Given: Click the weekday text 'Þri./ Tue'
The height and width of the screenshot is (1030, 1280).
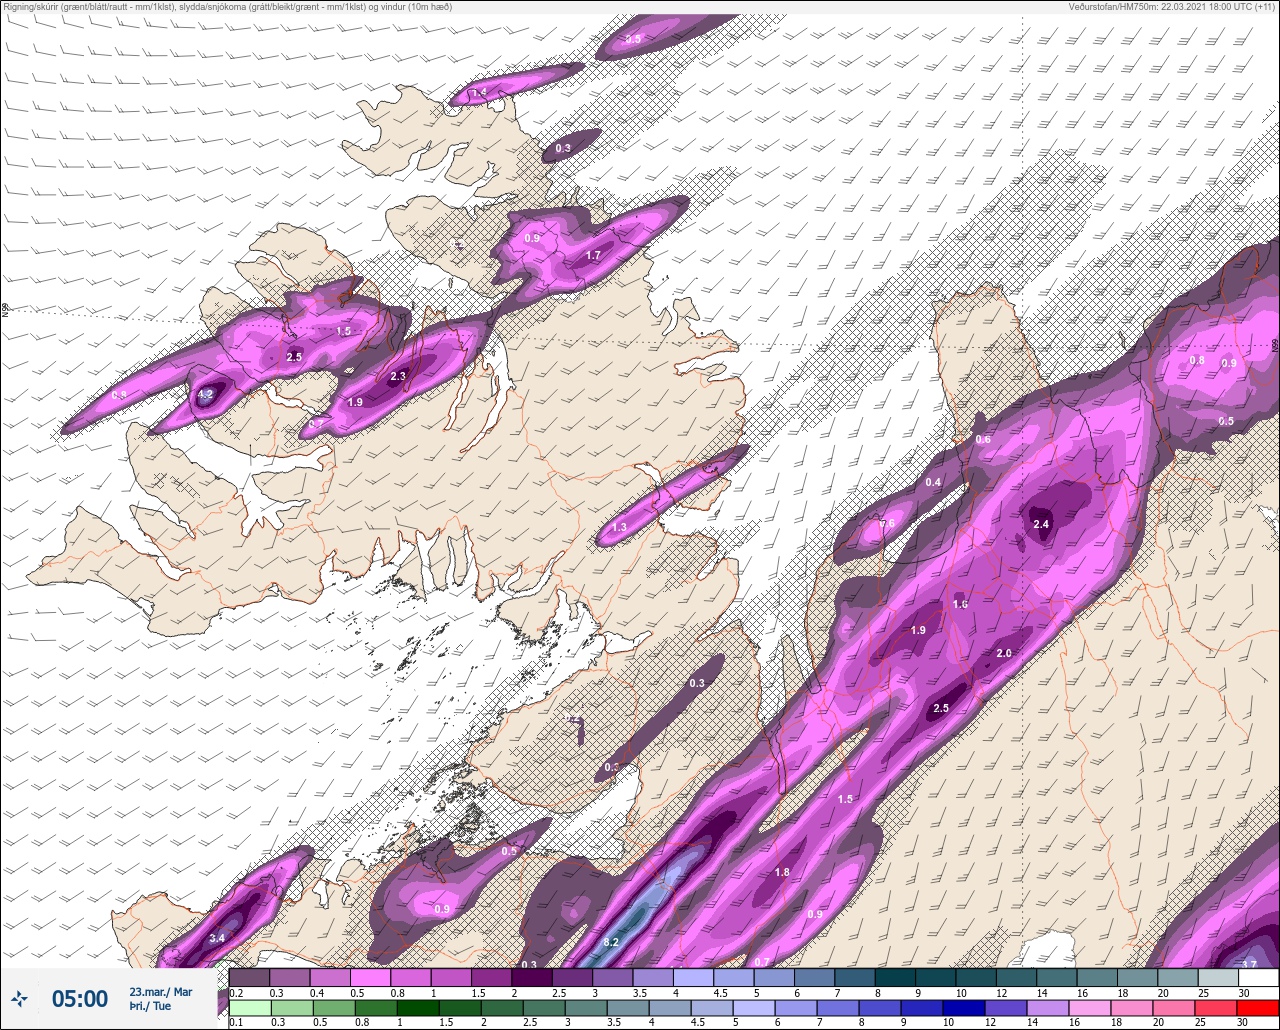Looking at the screenshot, I should click(150, 1006).
